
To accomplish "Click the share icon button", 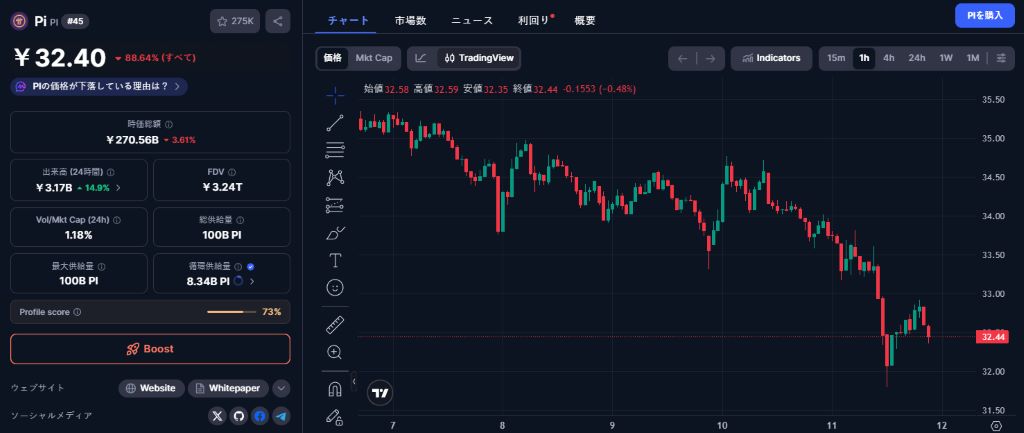I will pos(278,21).
